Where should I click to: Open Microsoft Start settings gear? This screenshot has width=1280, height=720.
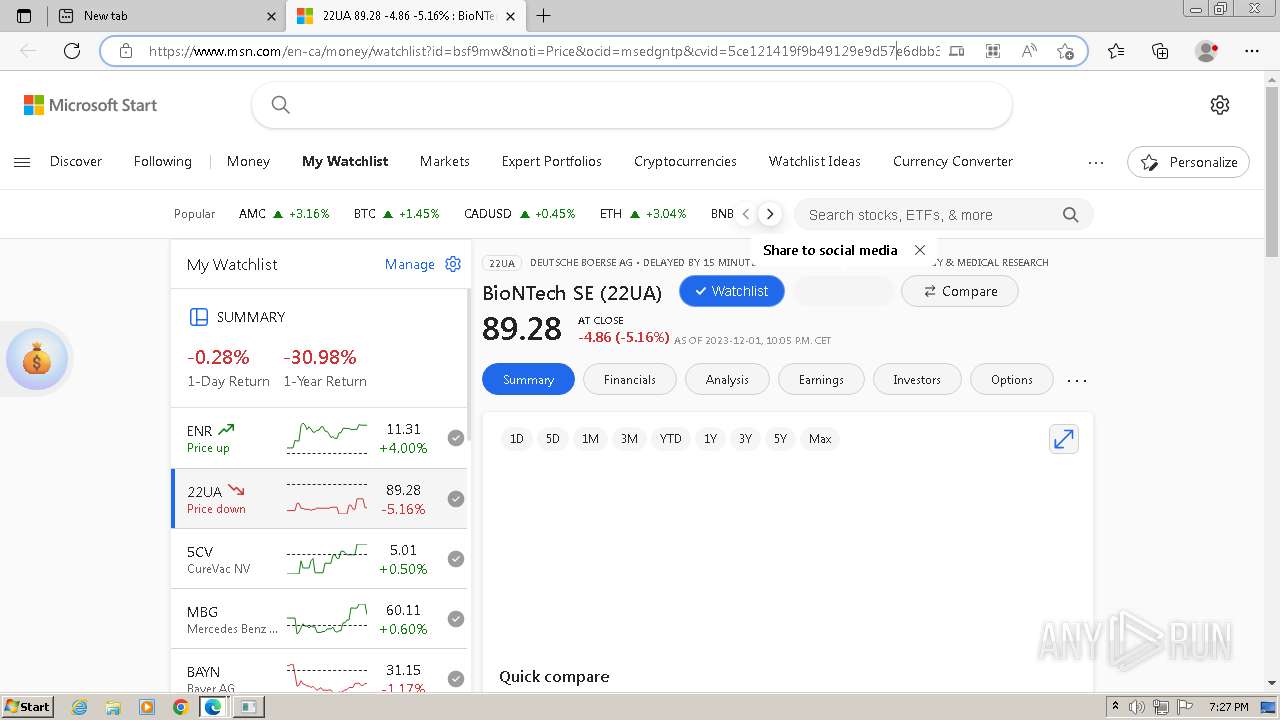click(x=1220, y=105)
